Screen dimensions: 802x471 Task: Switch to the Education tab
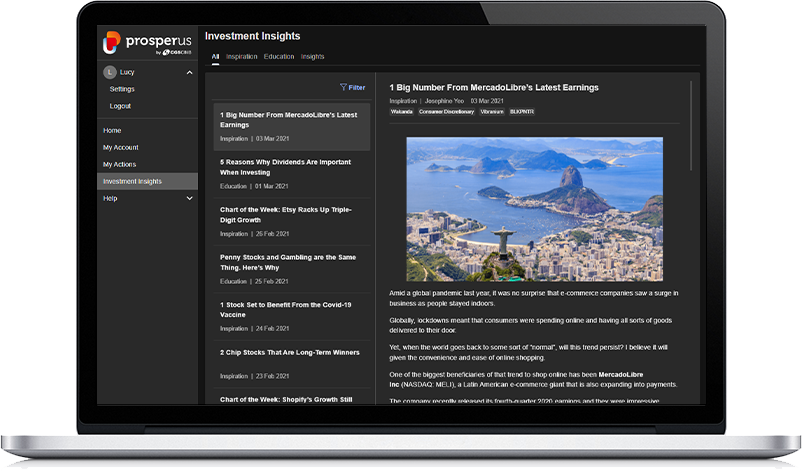tap(279, 57)
